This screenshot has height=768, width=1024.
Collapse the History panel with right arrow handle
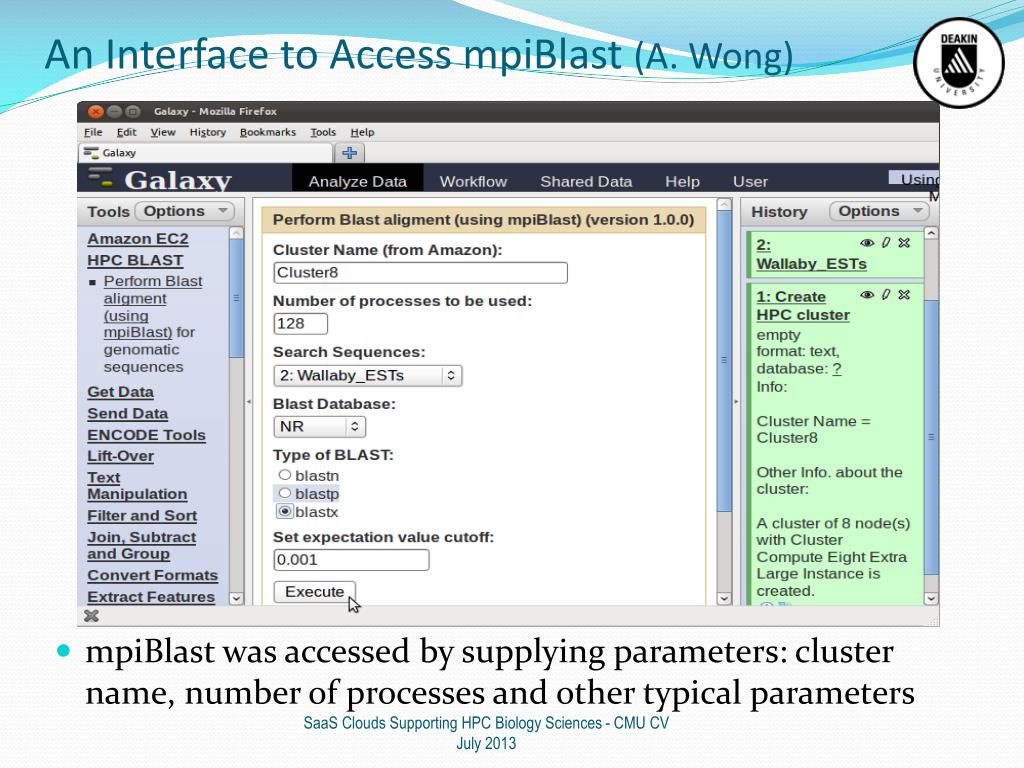(736, 402)
